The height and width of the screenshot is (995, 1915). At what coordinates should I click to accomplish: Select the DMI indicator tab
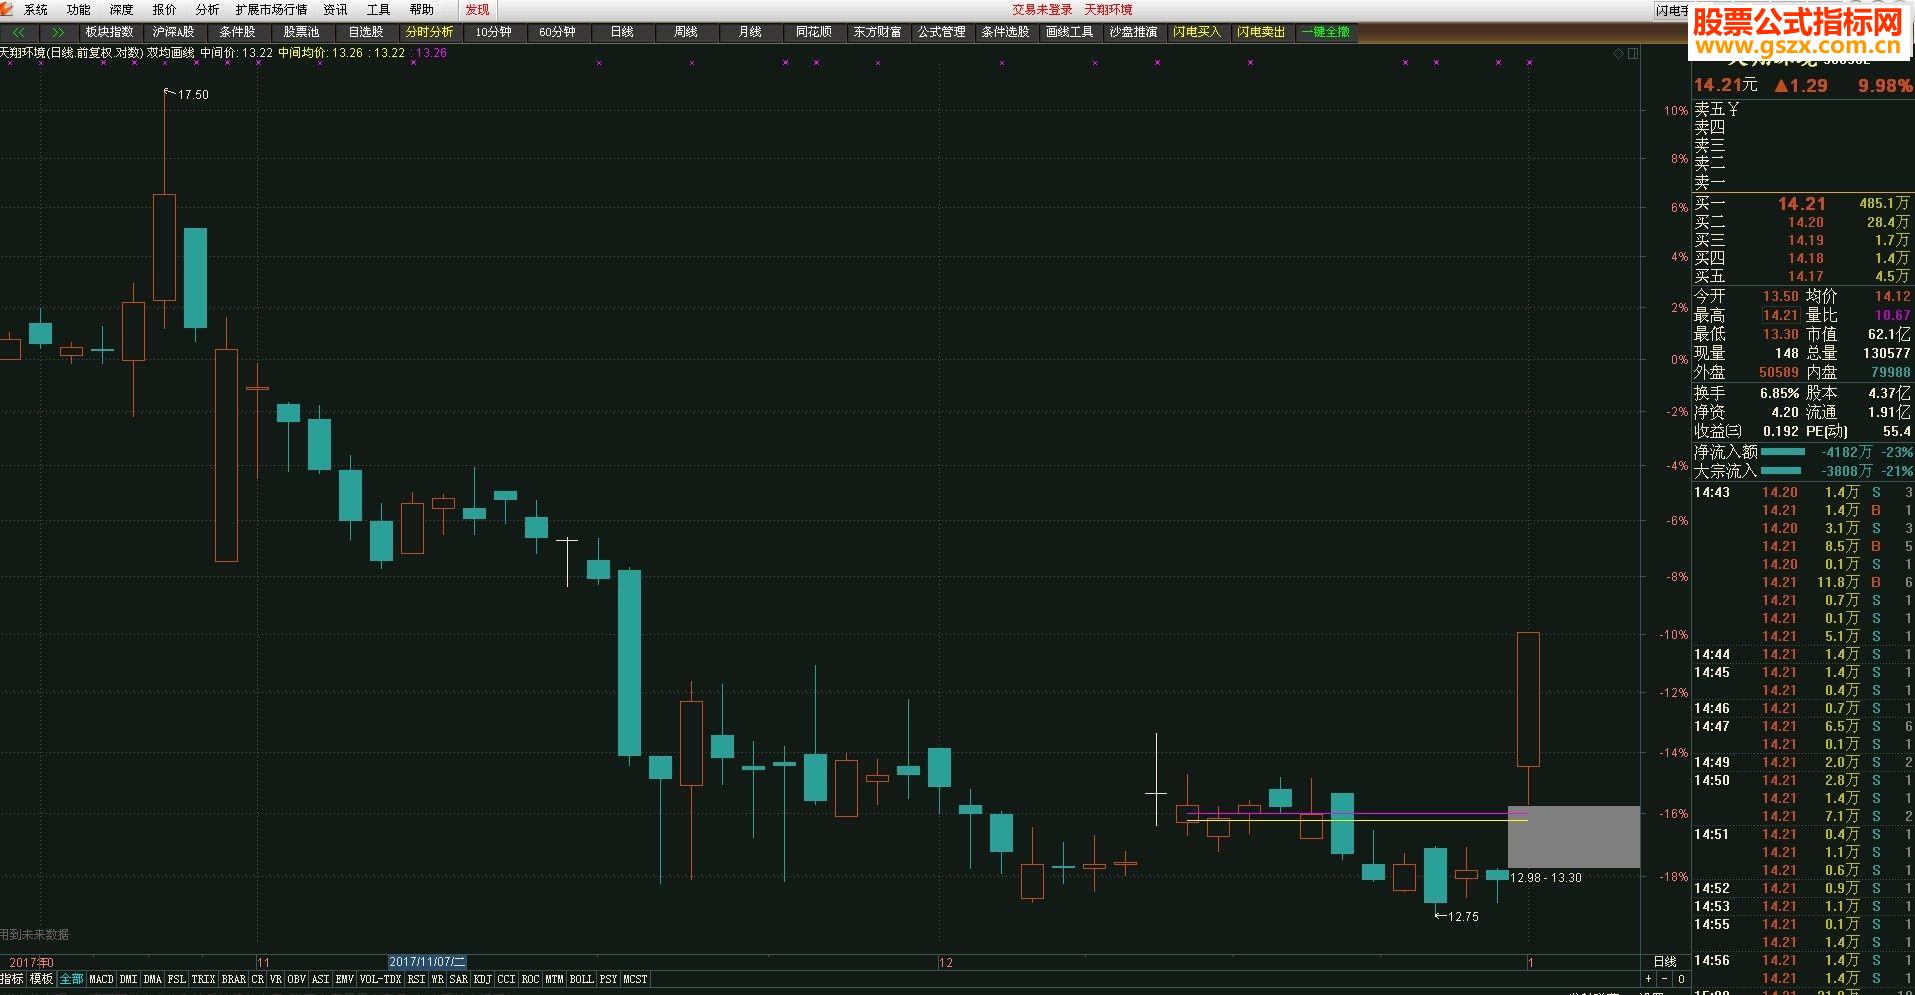tap(129, 979)
